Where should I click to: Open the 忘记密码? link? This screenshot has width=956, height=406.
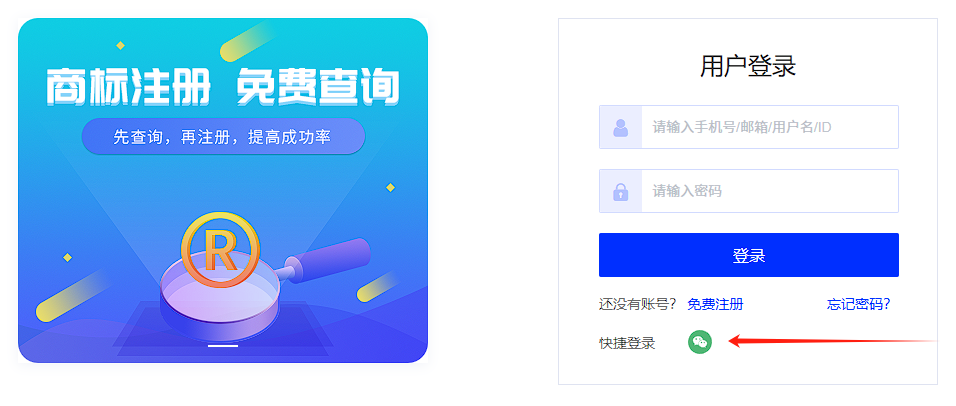(858, 304)
